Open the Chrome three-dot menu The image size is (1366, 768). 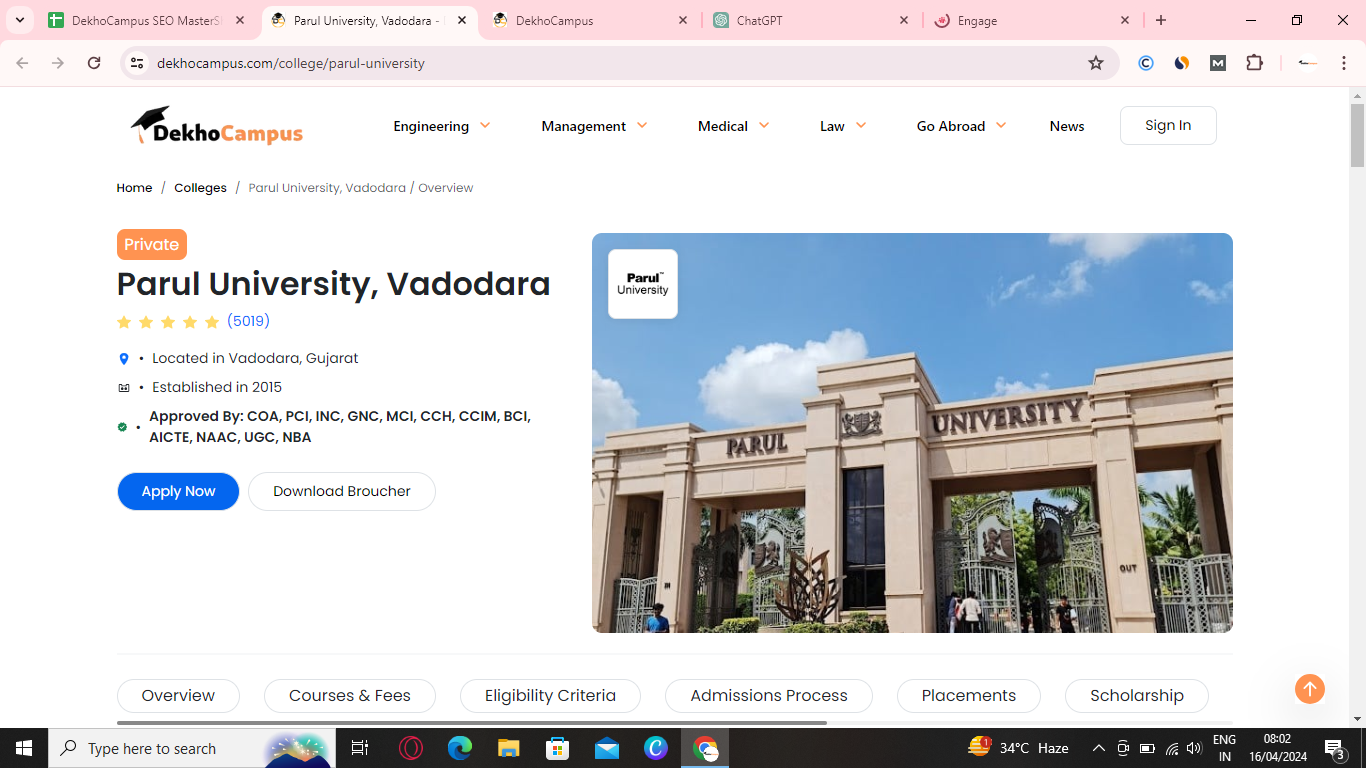click(x=1344, y=63)
